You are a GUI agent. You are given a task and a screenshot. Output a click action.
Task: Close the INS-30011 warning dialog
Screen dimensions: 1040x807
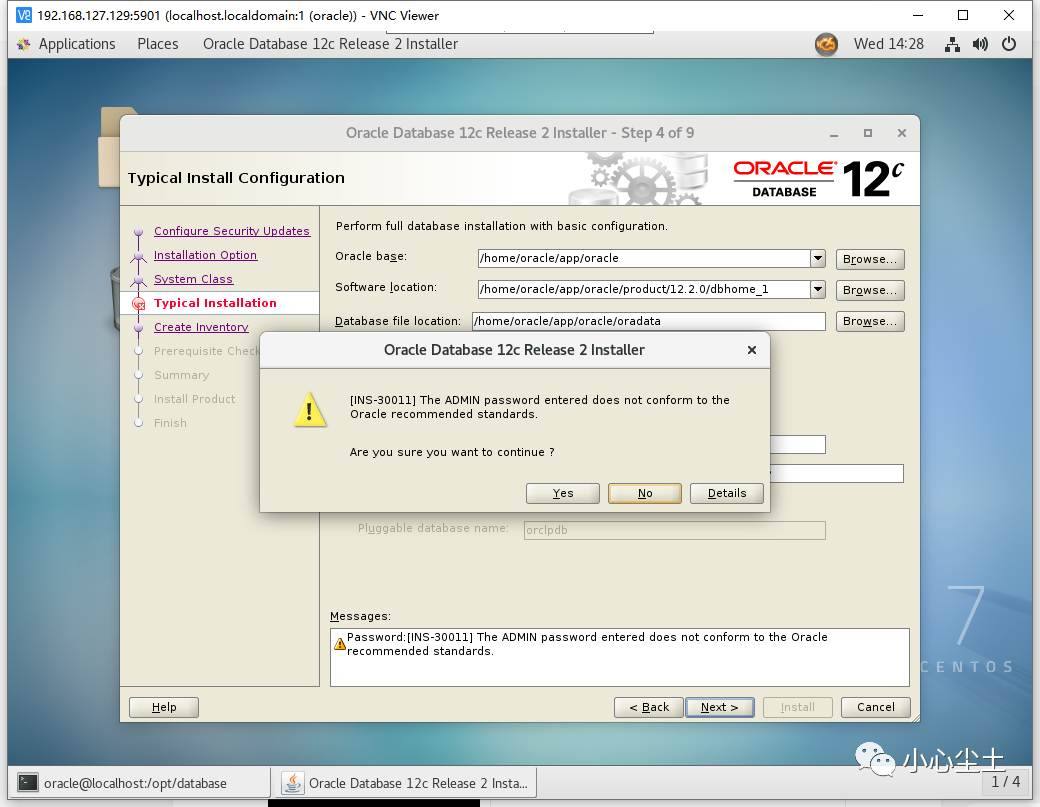[x=751, y=350]
